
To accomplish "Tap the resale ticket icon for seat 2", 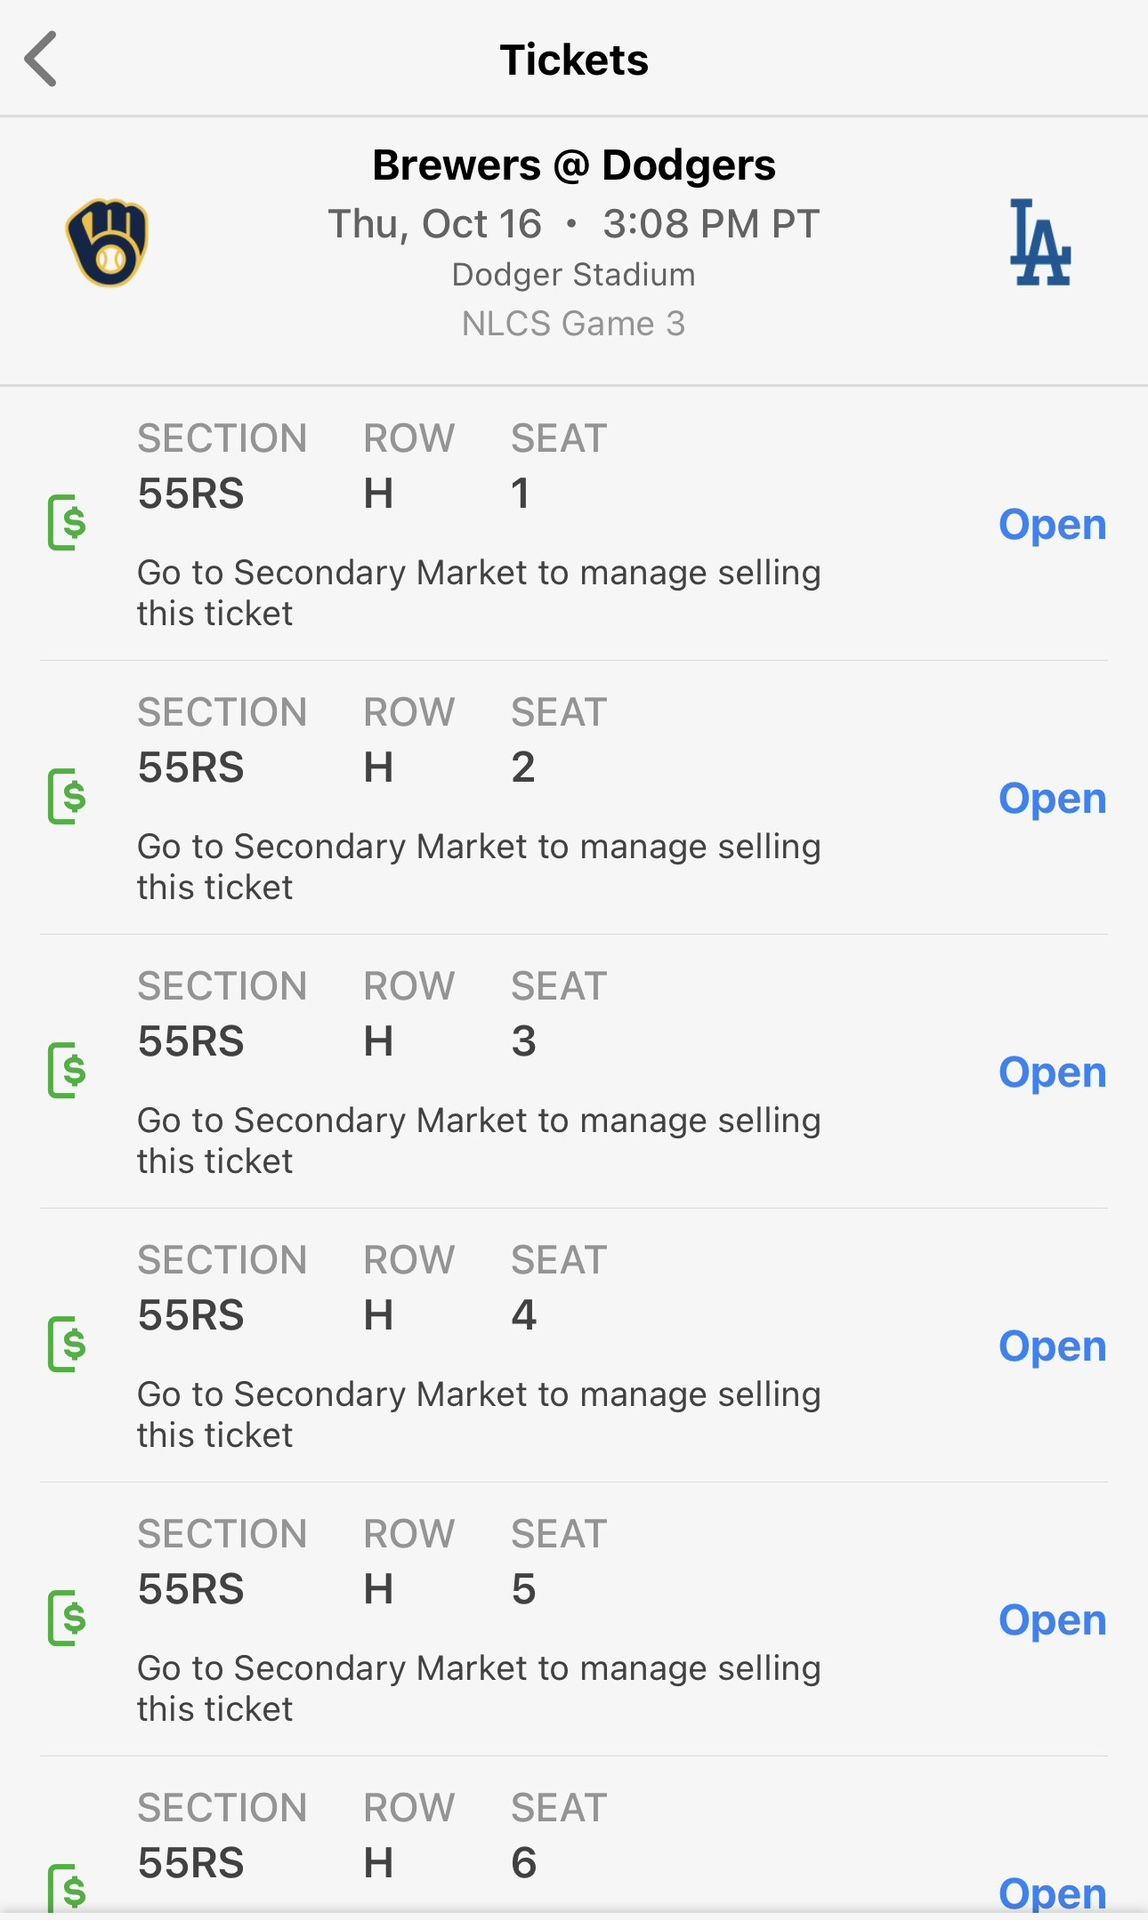I will [67, 796].
